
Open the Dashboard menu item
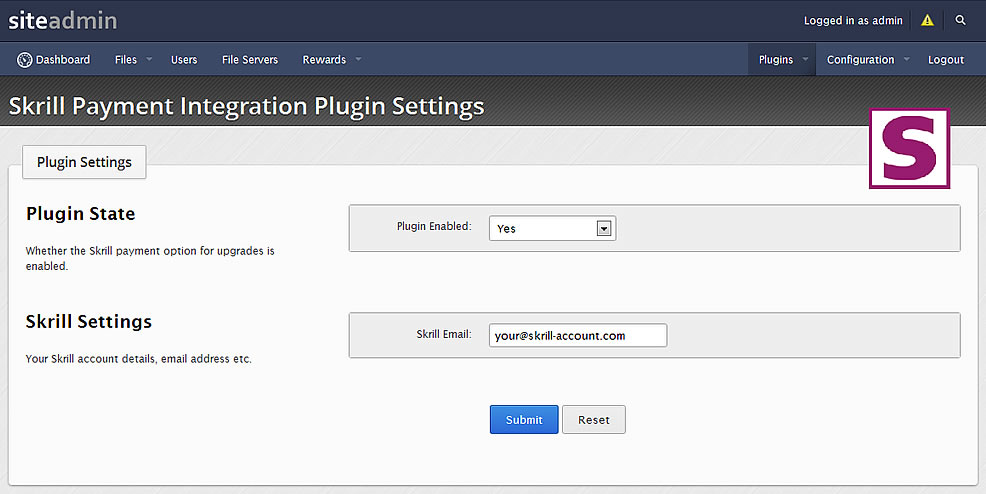[x=53, y=60]
